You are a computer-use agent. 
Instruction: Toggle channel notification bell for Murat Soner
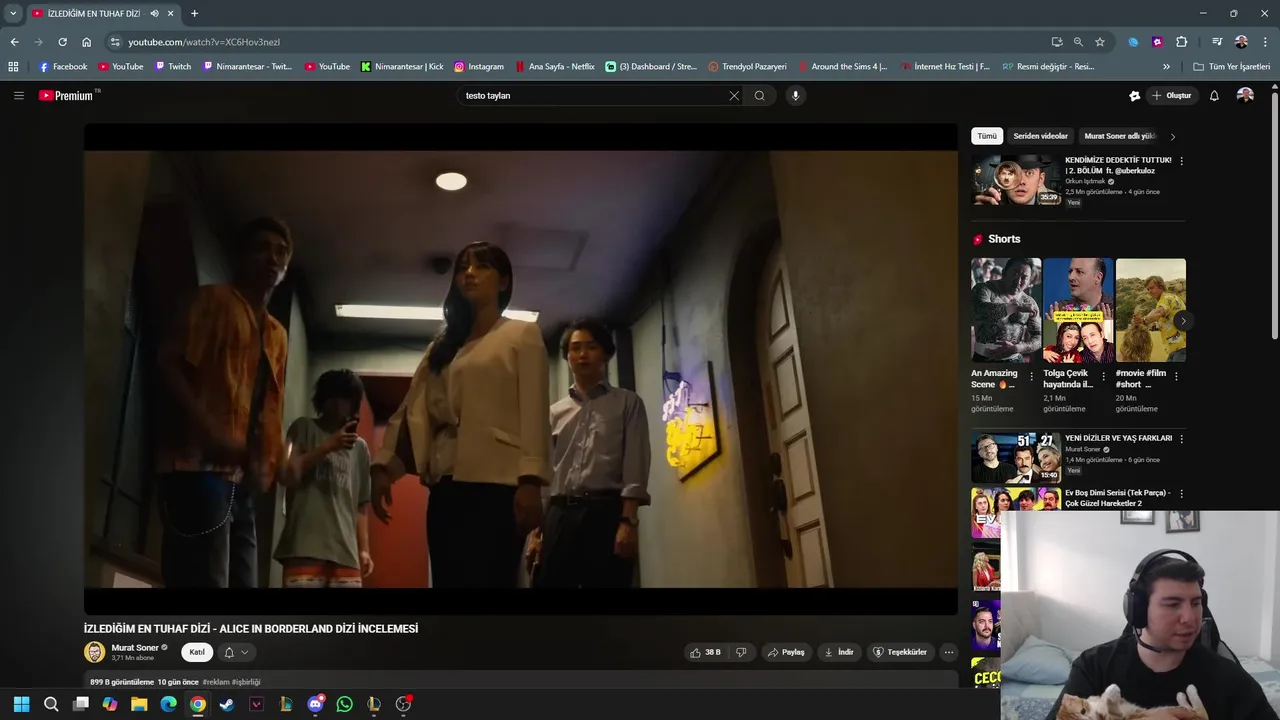(x=229, y=652)
